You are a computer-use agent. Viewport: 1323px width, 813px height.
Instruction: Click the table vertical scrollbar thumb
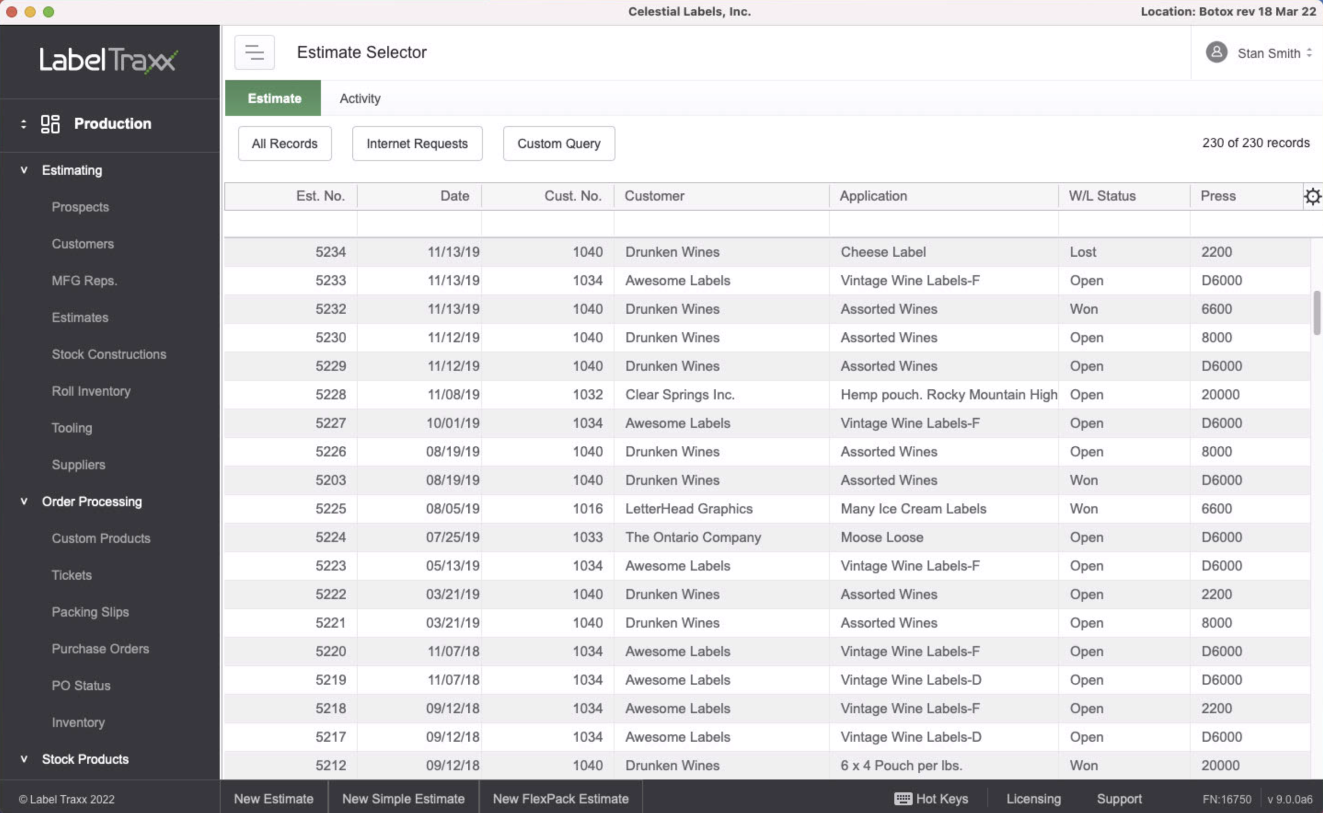pyautogui.click(x=1317, y=313)
